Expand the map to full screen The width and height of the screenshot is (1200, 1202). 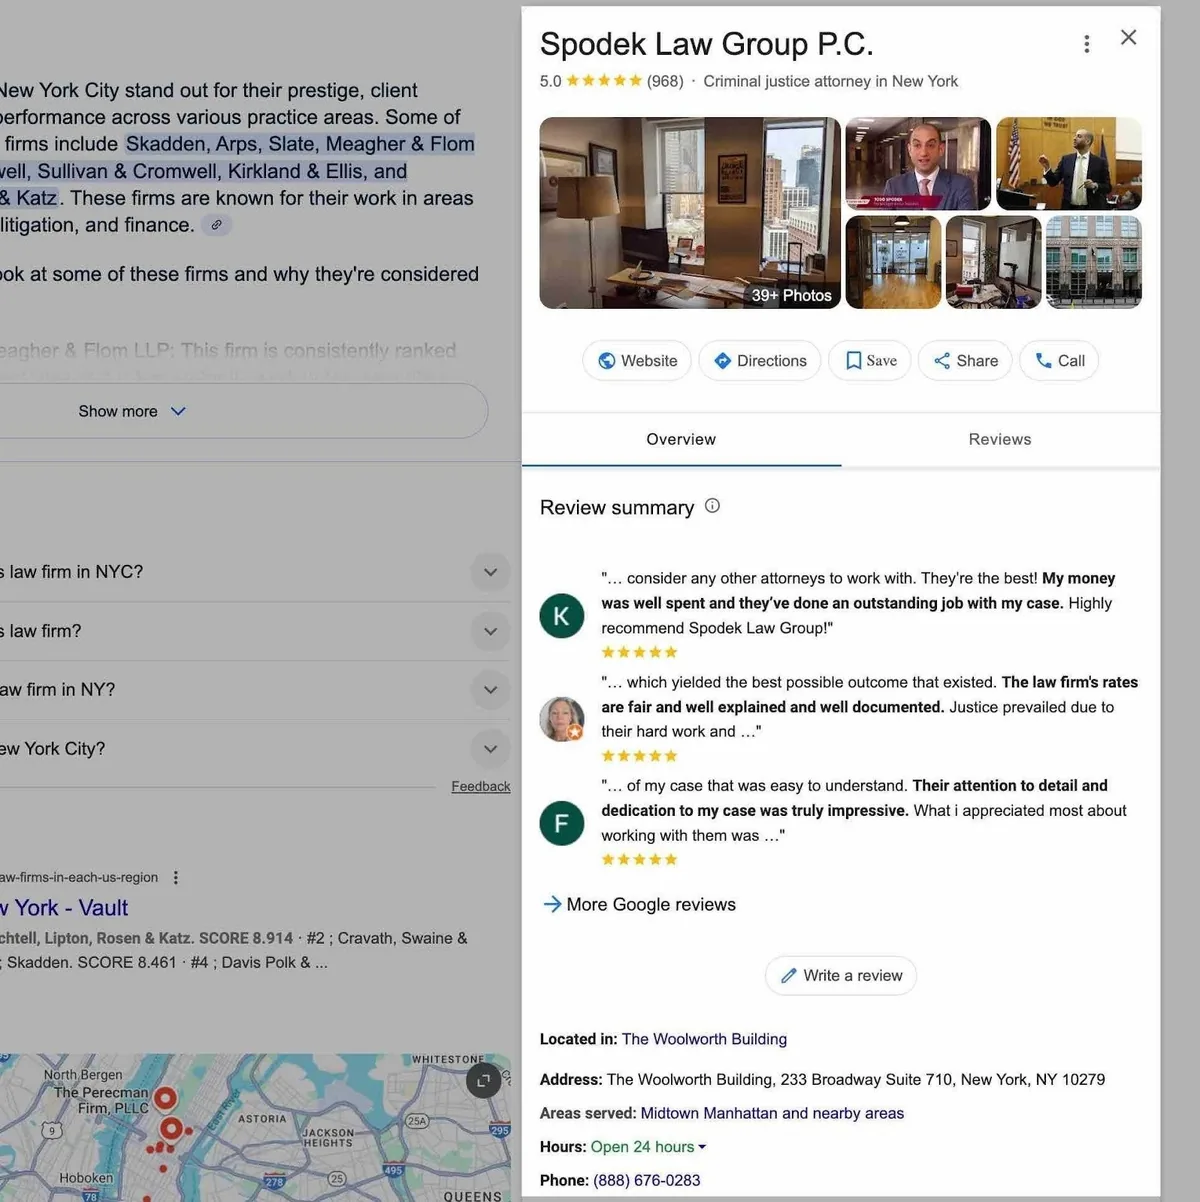[x=483, y=1080]
